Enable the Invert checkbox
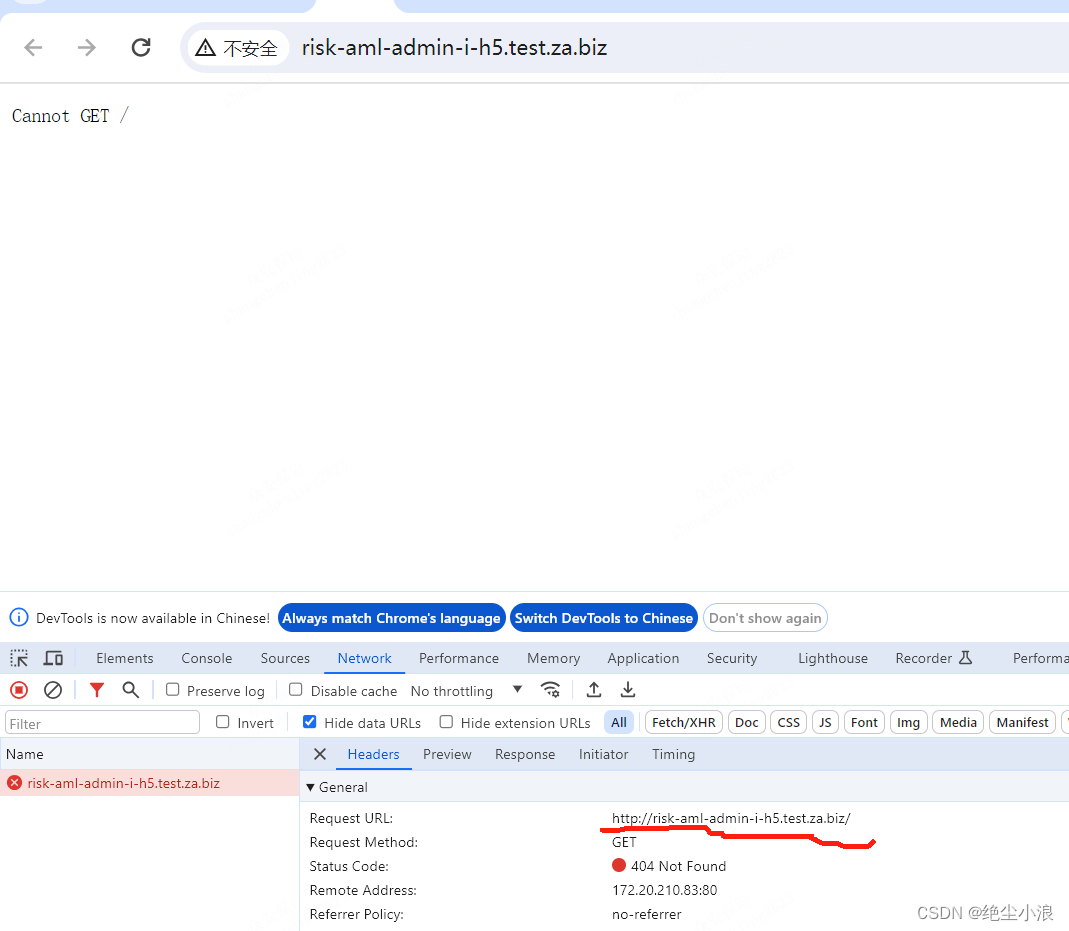Image resolution: width=1069 pixels, height=931 pixels. coord(222,722)
